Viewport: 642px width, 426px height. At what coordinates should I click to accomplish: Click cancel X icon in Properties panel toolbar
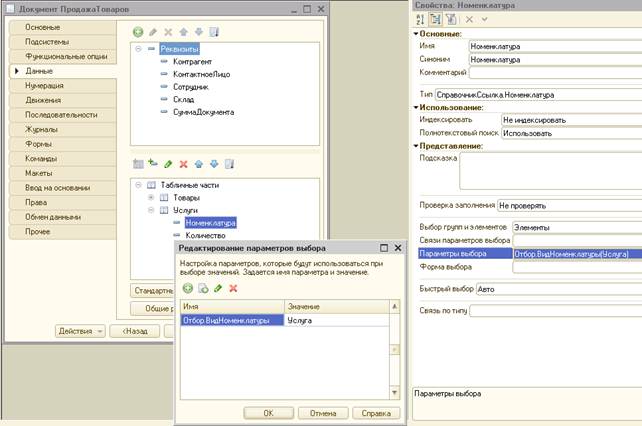click(x=469, y=19)
